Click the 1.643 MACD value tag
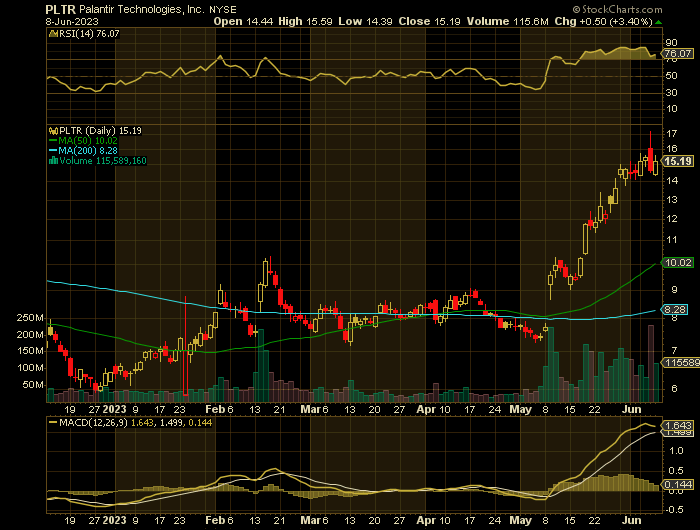 point(678,425)
